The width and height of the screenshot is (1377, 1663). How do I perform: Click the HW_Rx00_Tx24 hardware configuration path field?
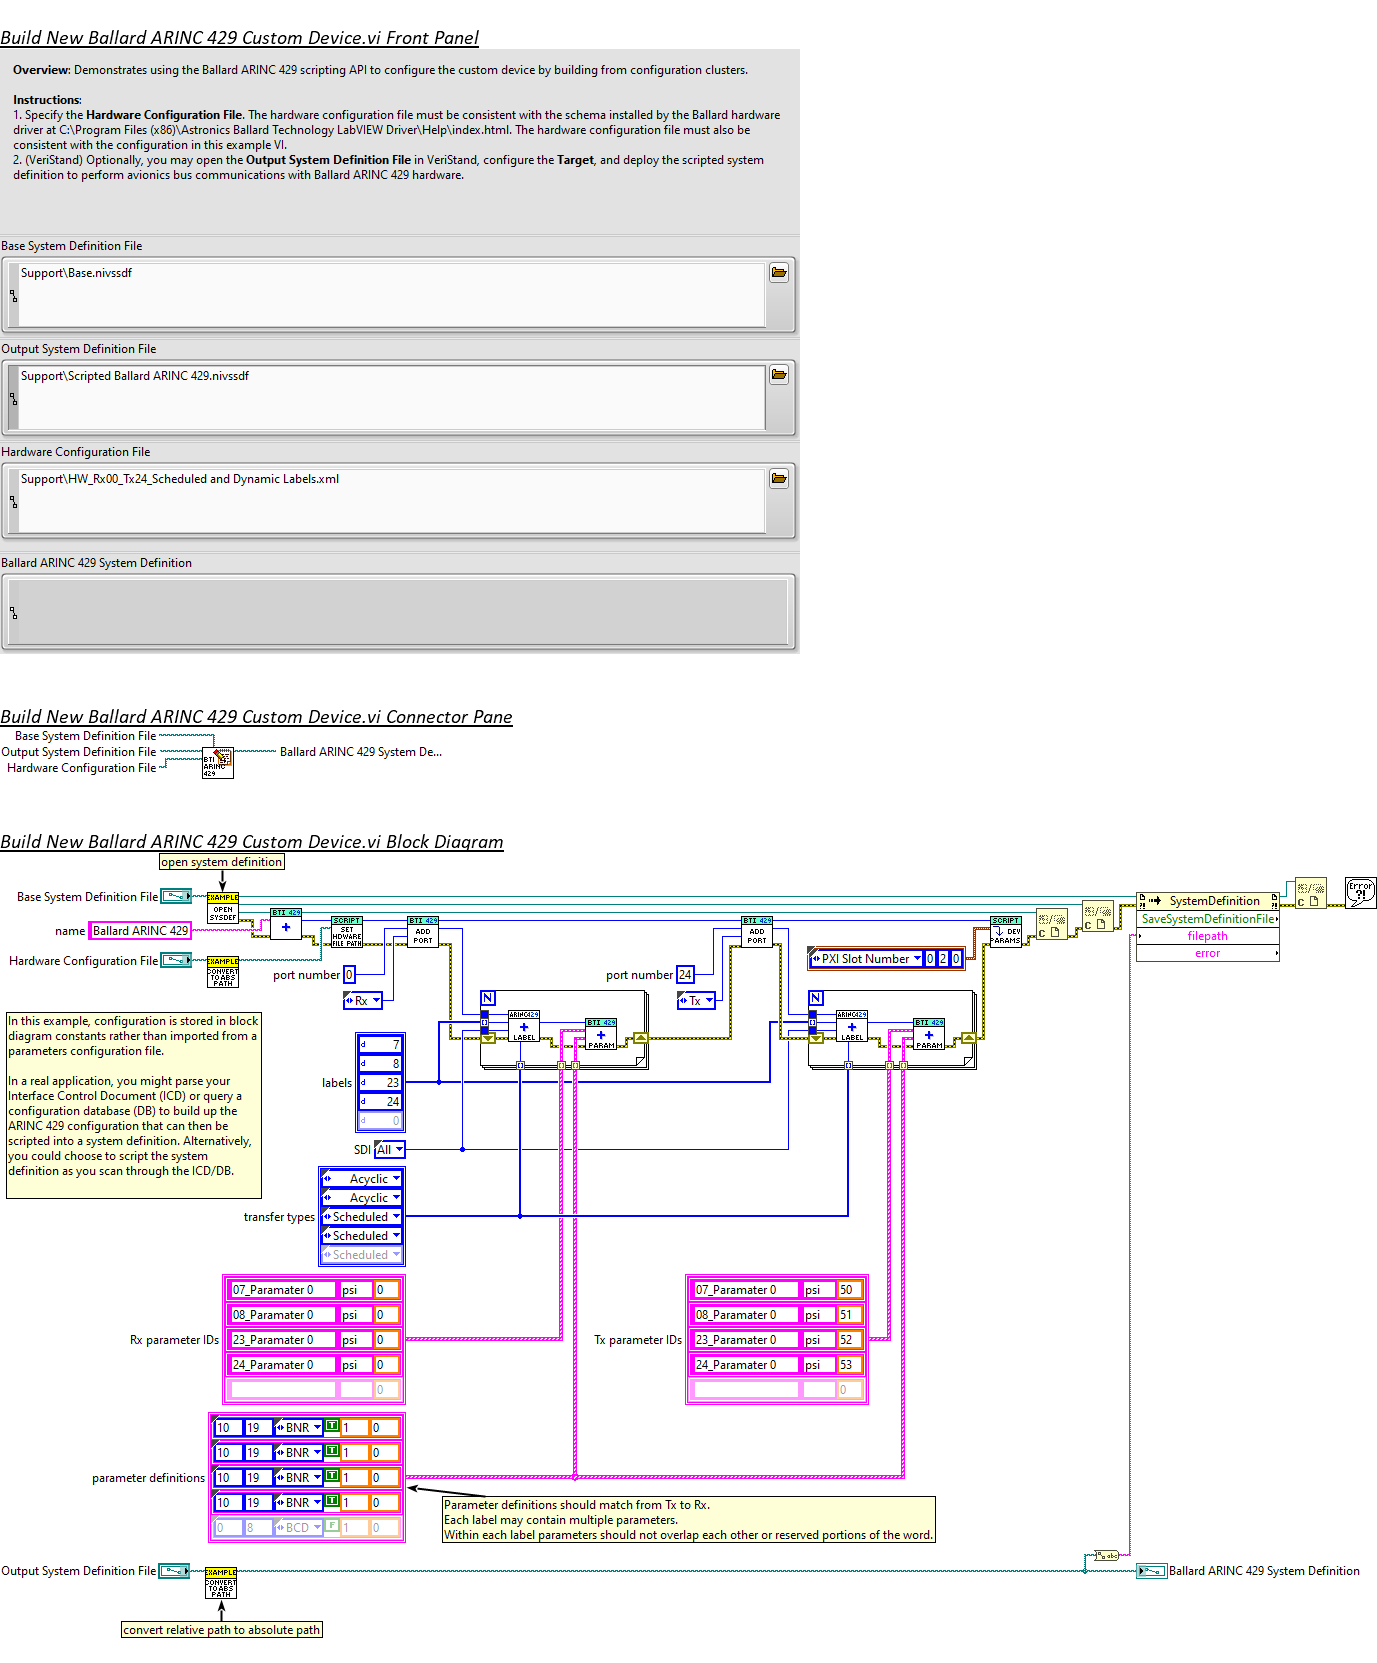(391, 501)
